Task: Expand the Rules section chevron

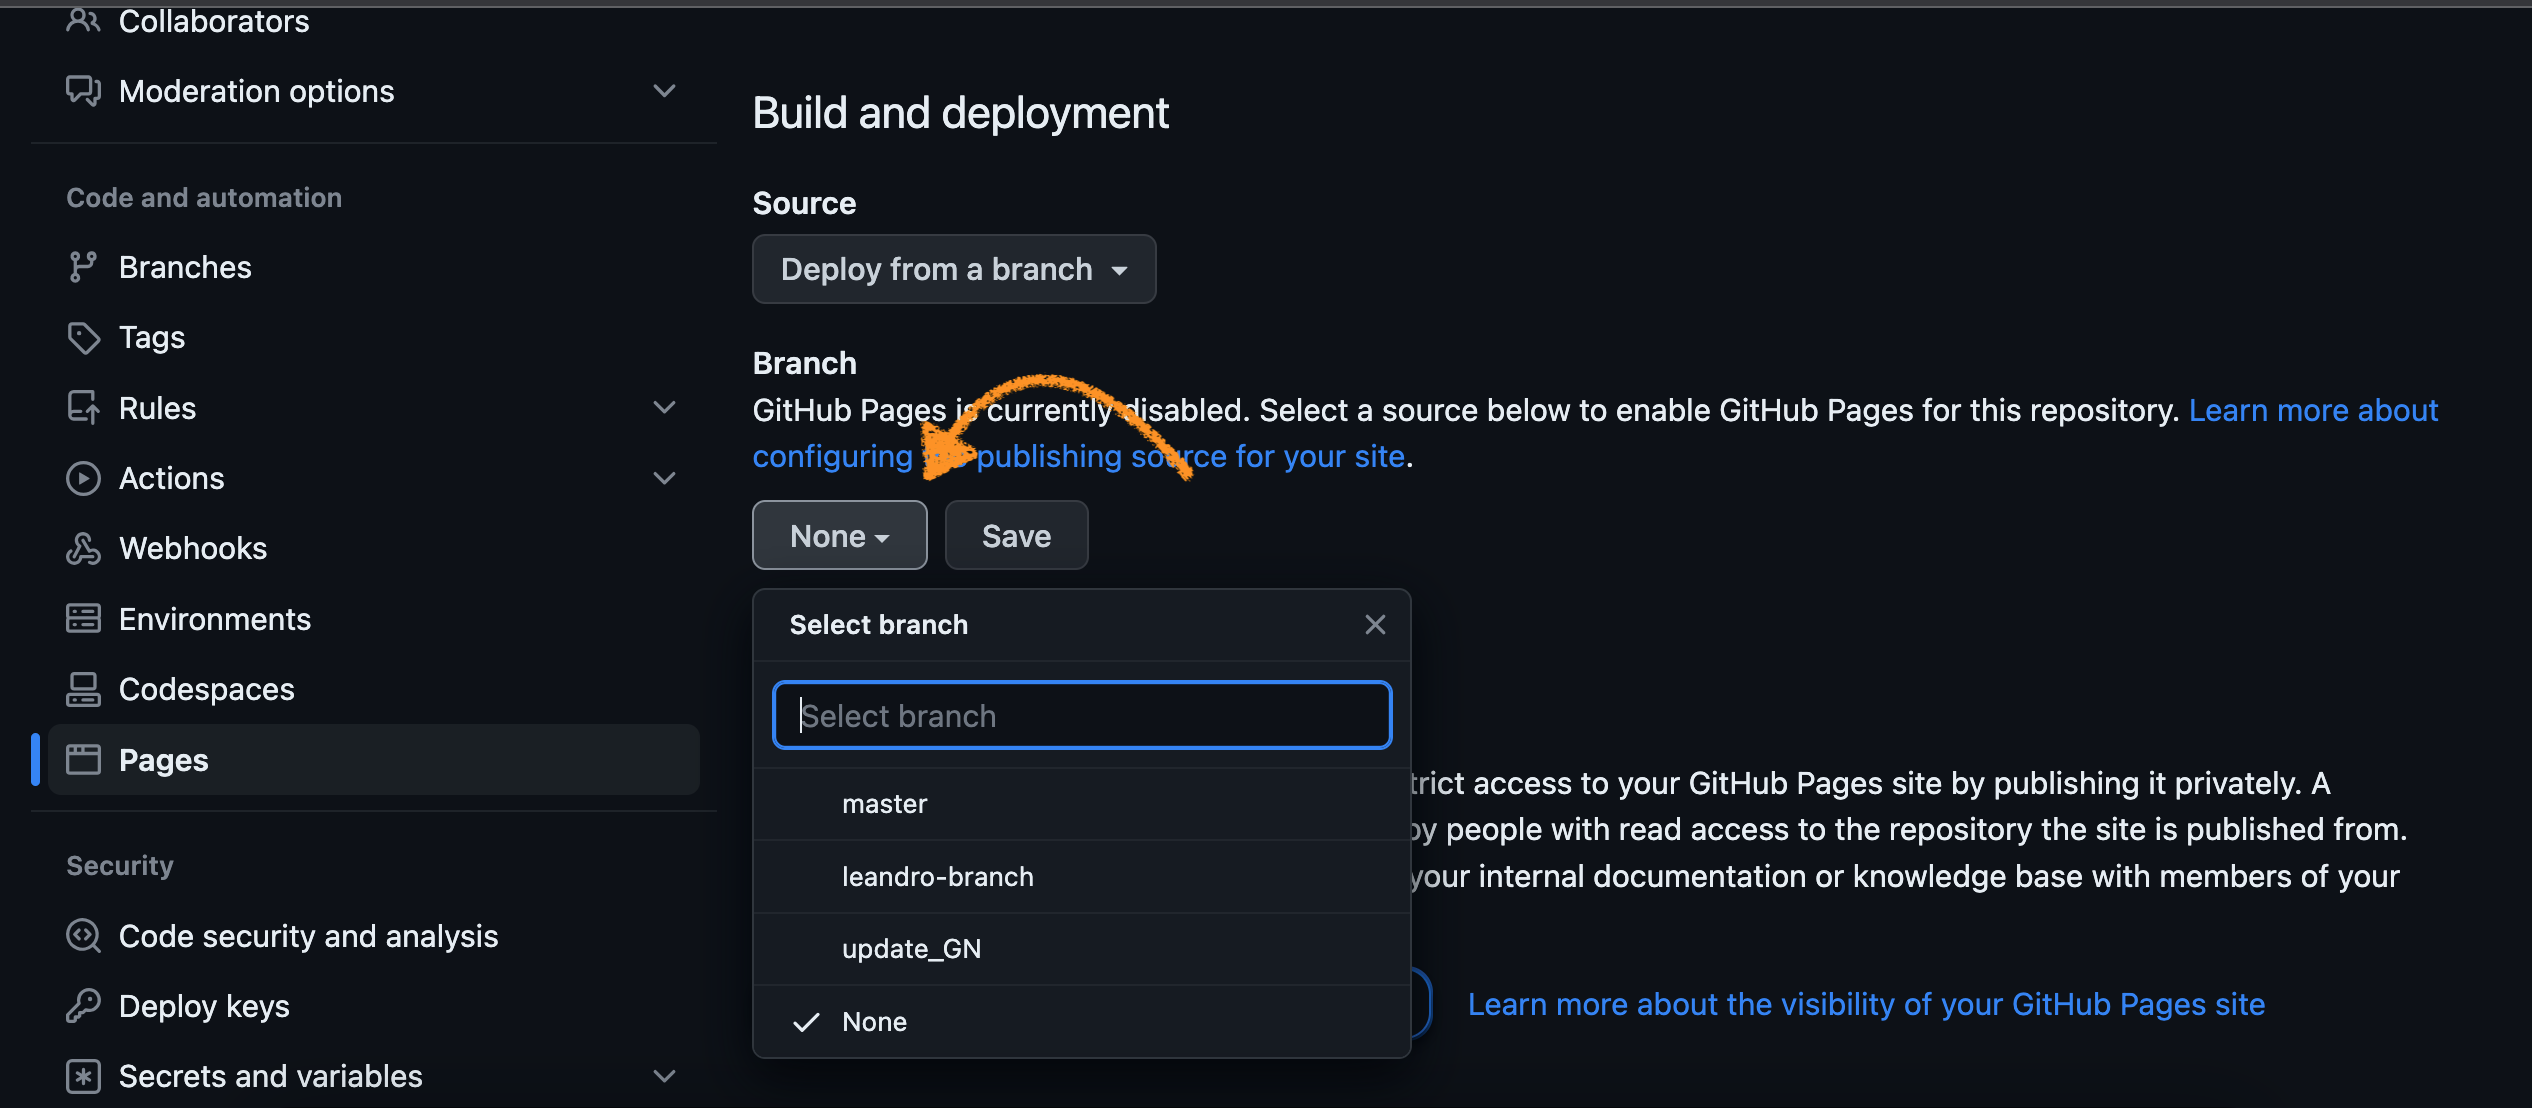Action: pos(664,408)
